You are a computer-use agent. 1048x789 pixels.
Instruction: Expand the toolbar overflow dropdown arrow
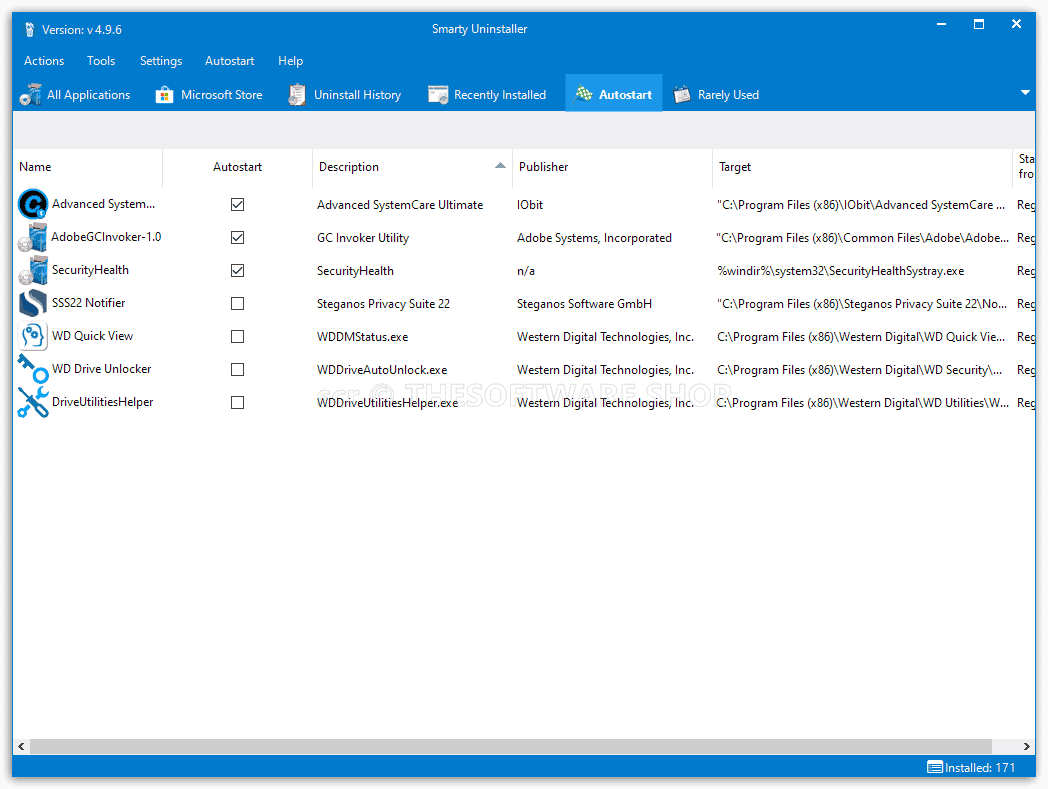[1025, 93]
